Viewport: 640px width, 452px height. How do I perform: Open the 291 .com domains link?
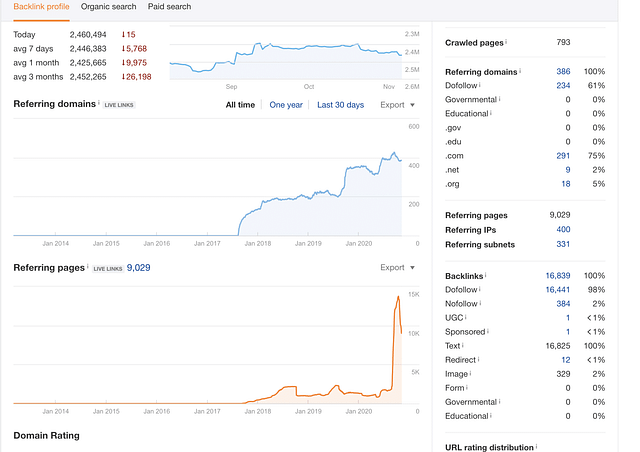[563, 156]
